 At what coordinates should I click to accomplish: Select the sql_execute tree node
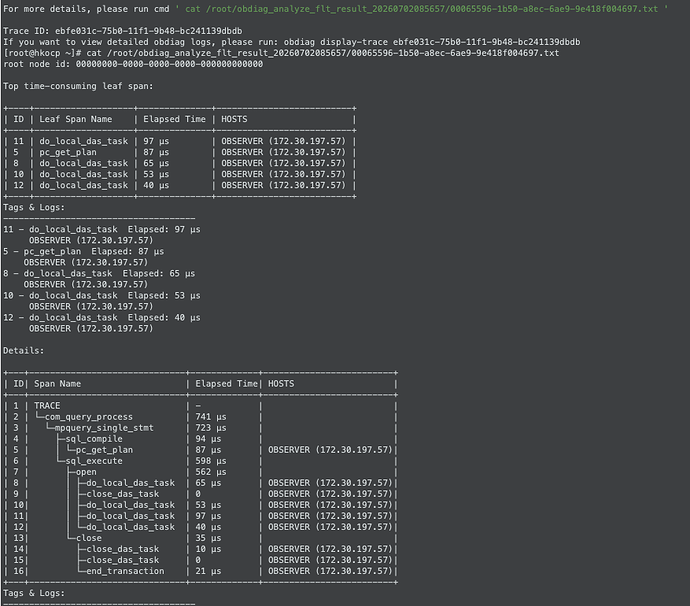[x=94, y=461]
